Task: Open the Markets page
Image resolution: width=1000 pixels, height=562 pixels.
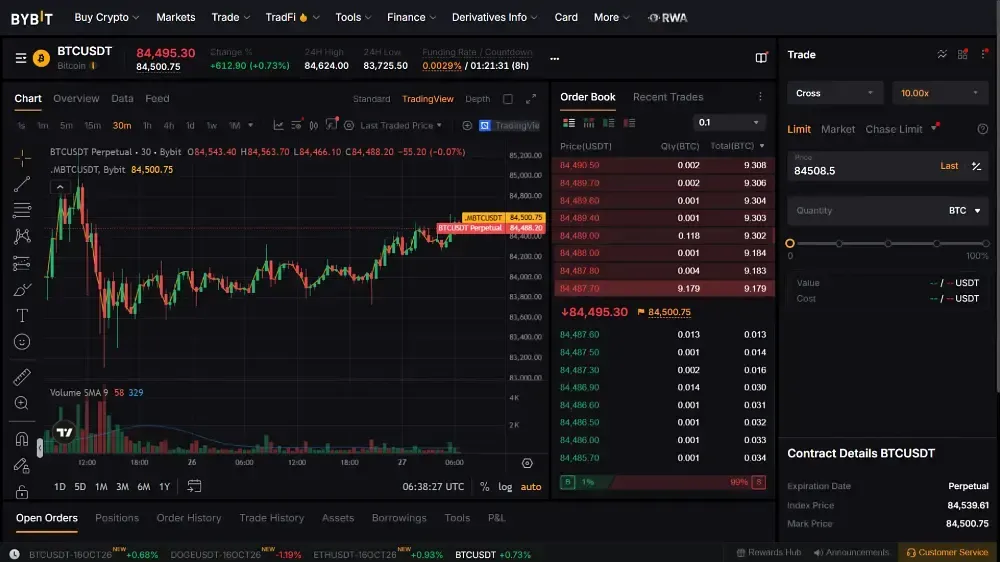Action: click(175, 17)
